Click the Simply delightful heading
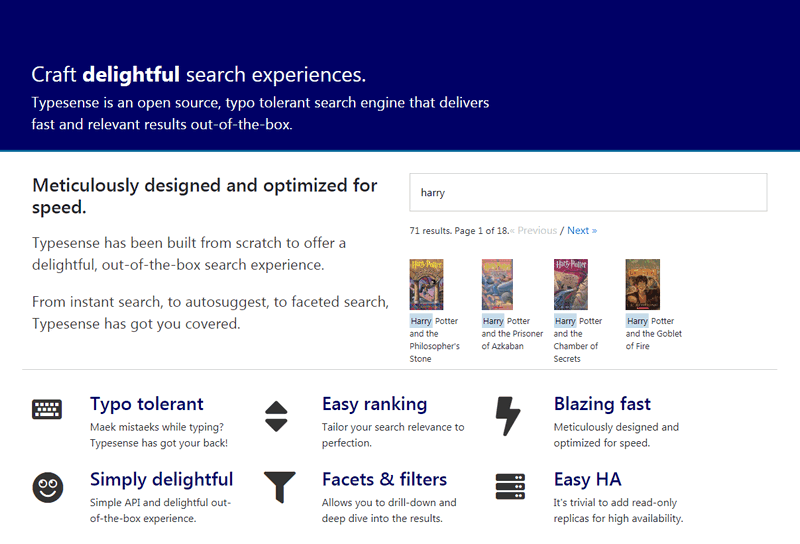800x544 pixels. point(161,479)
